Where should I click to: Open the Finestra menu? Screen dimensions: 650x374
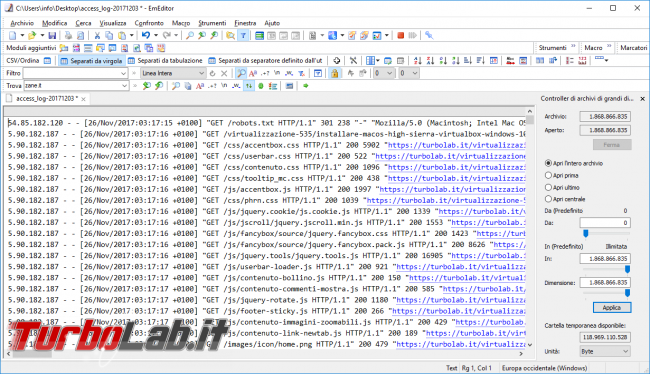(x=245, y=23)
